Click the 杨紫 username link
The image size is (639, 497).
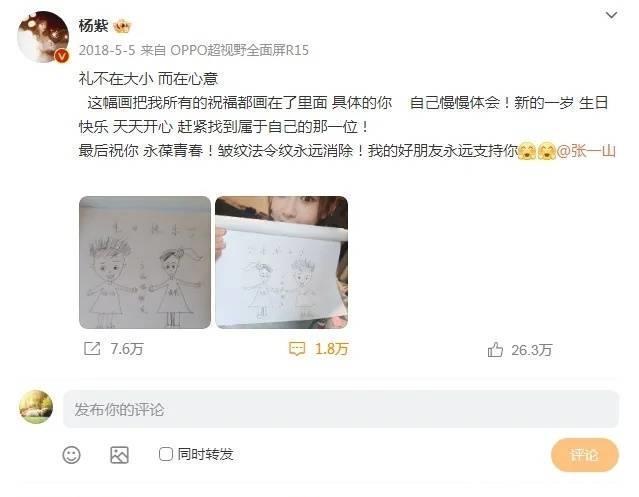(93, 26)
